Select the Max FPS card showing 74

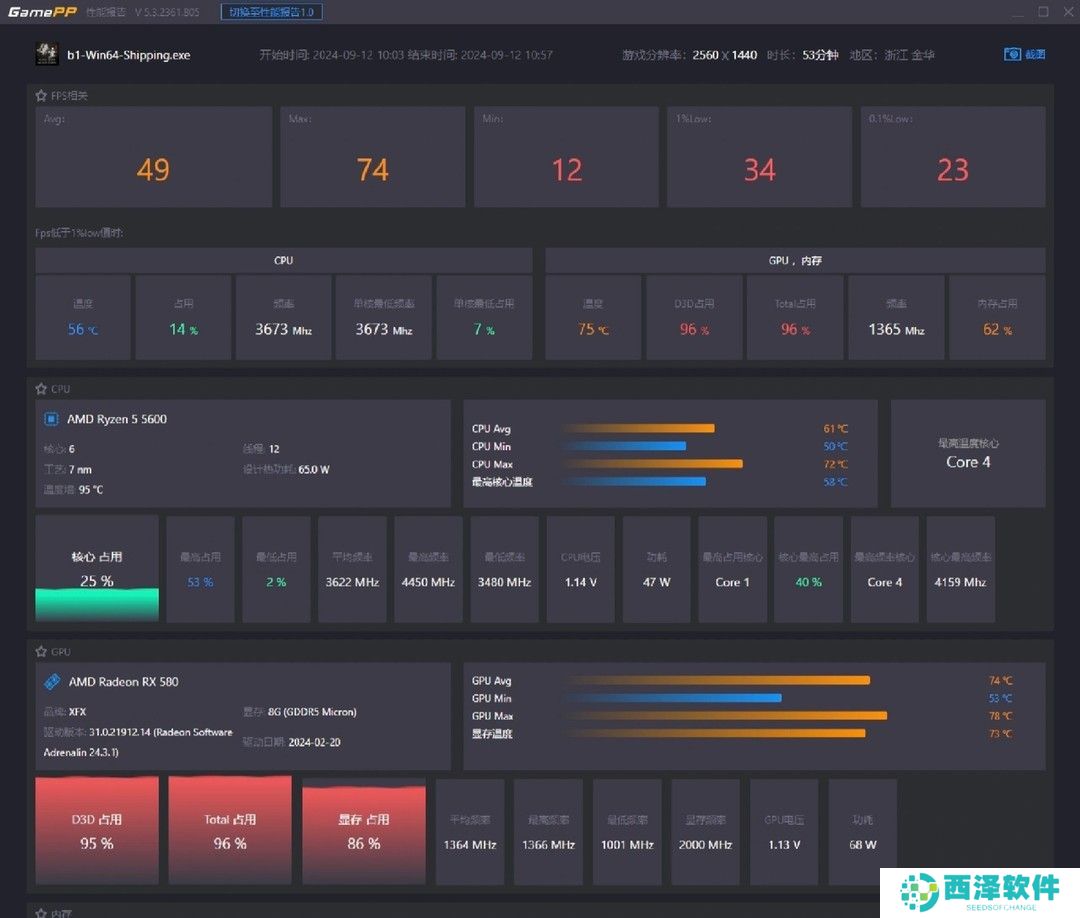(372, 157)
